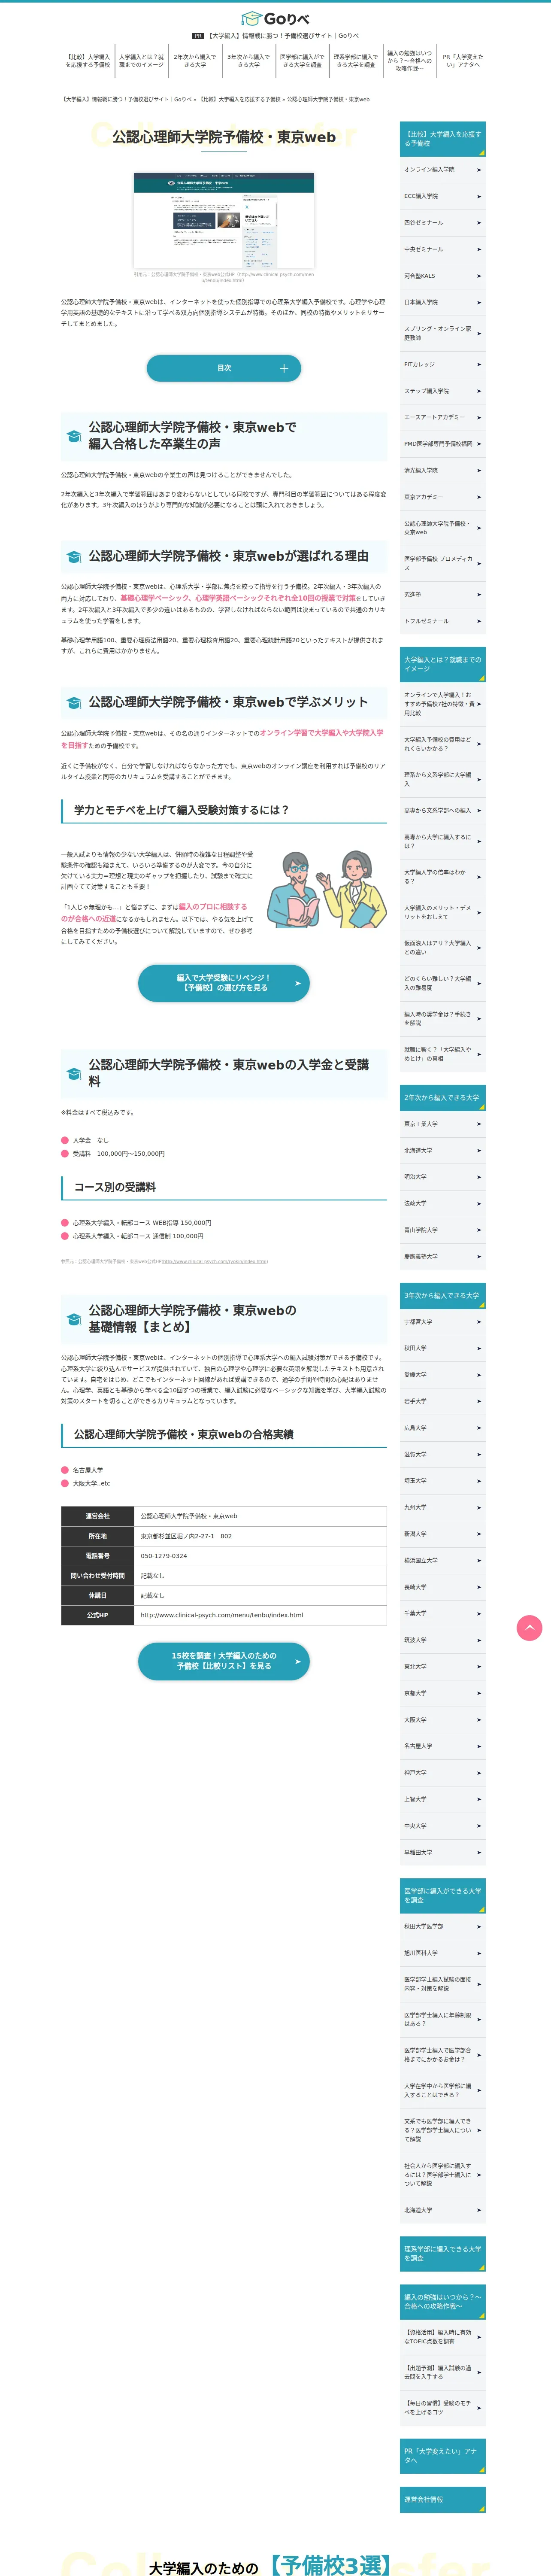Screen dimensions: 551x2576
Task: Open 青山学院大学 in sidebar
Action: (442, 1230)
